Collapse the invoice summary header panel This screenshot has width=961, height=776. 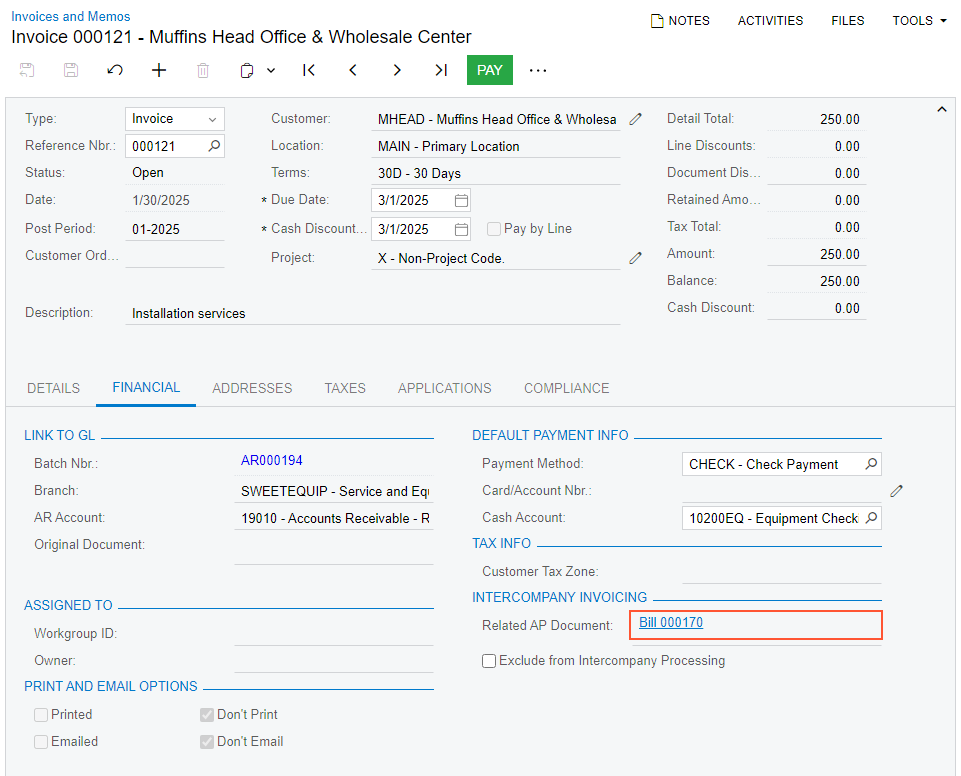pos(940,108)
